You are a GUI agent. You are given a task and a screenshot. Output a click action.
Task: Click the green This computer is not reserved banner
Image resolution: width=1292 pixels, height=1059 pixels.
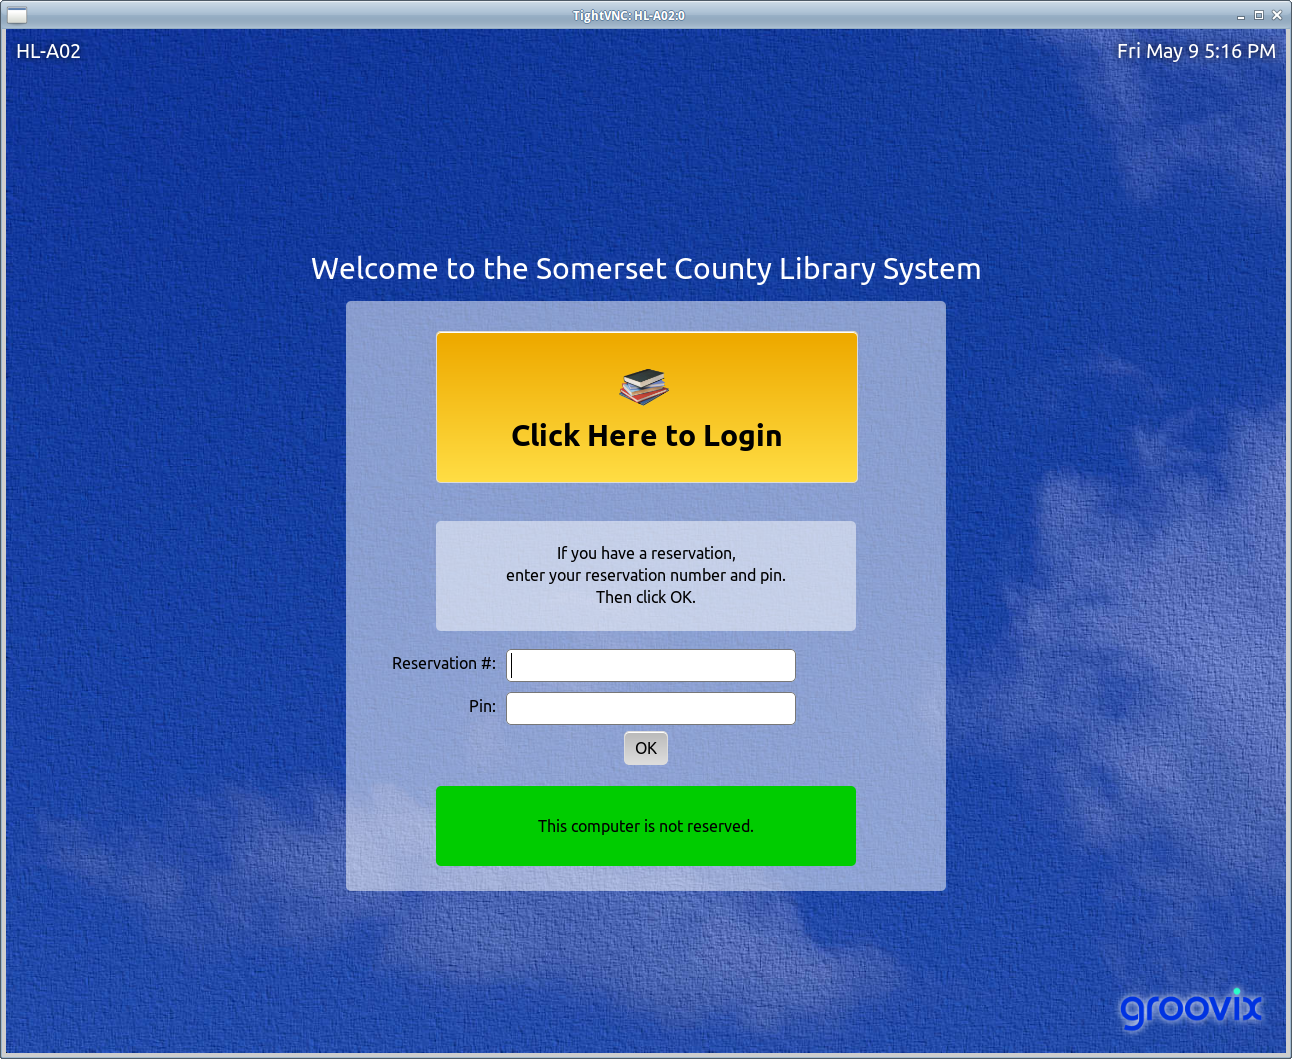point(645,826)
